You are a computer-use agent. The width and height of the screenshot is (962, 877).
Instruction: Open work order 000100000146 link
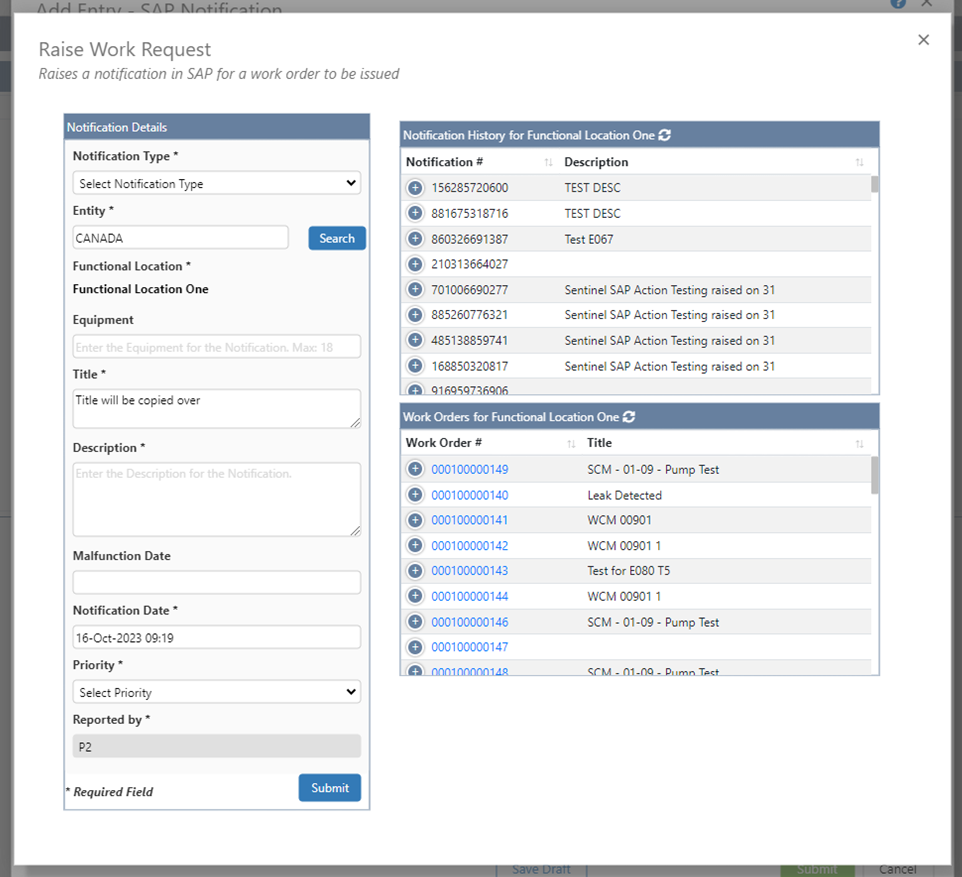(469, 622)
